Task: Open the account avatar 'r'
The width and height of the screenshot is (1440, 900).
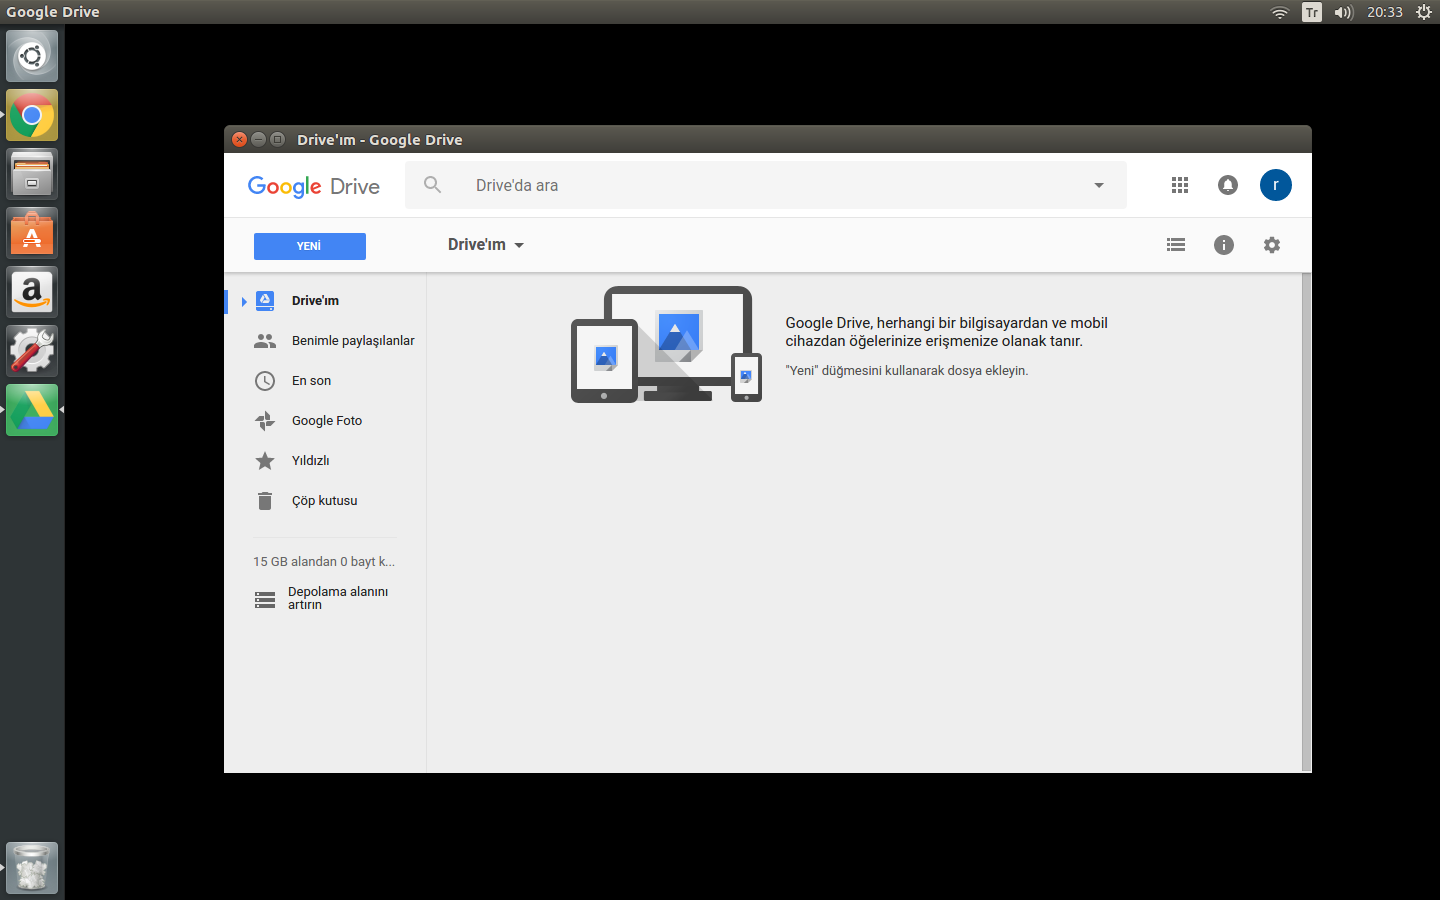Action: click(x=1276, y=185)
